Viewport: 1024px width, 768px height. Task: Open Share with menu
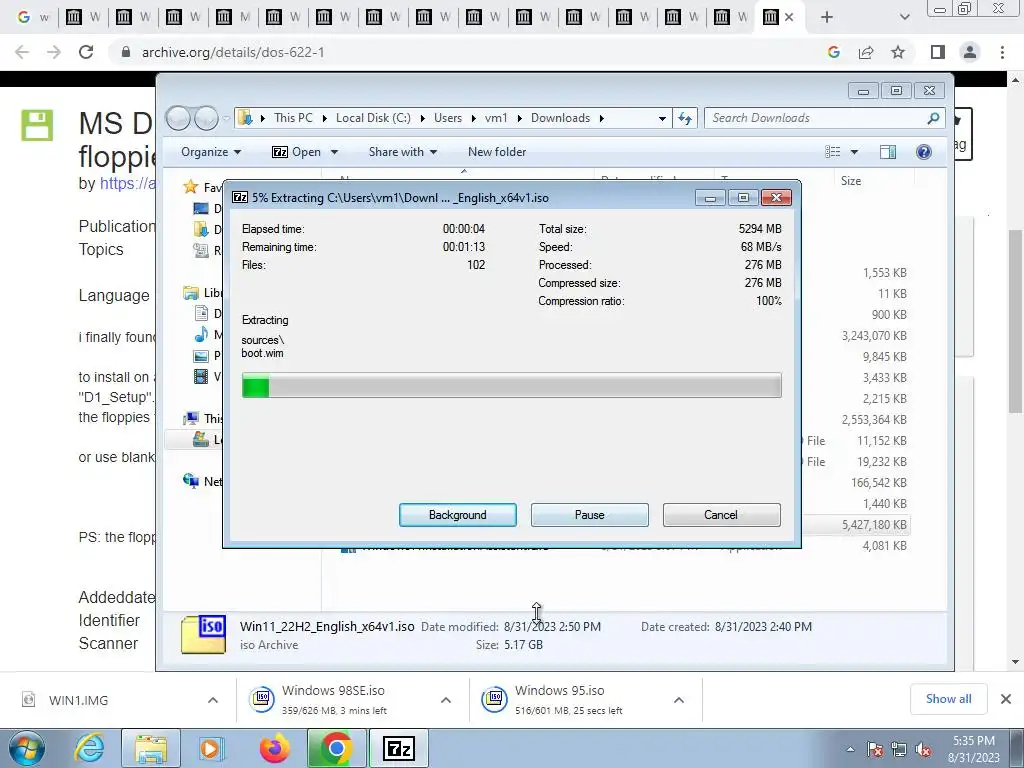[x=402, y=152]
